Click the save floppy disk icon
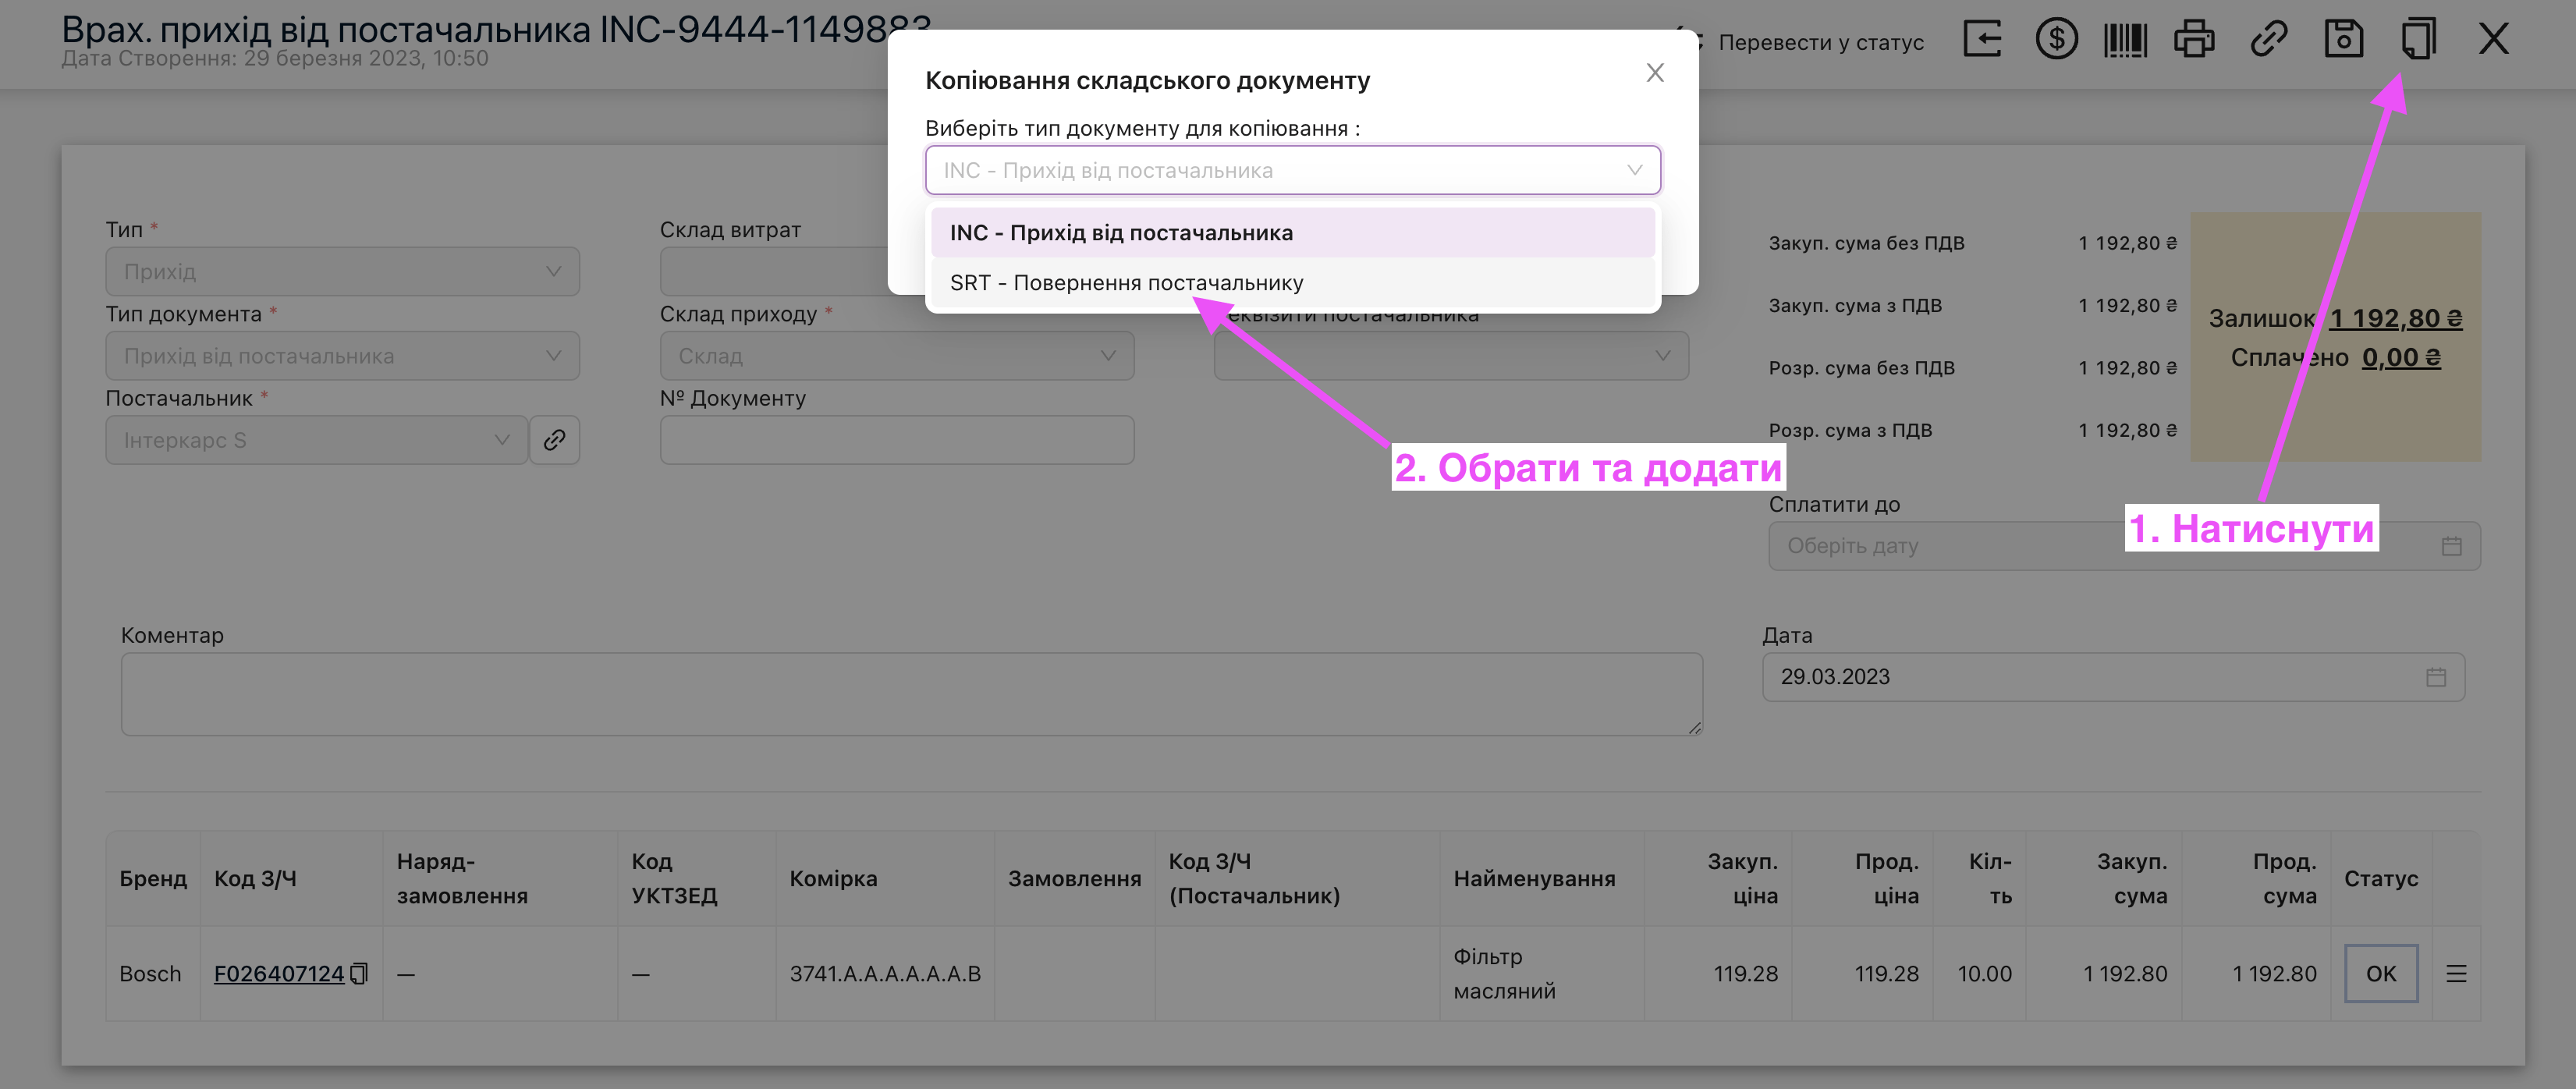The image size is (2576, 1089). 2343,40
